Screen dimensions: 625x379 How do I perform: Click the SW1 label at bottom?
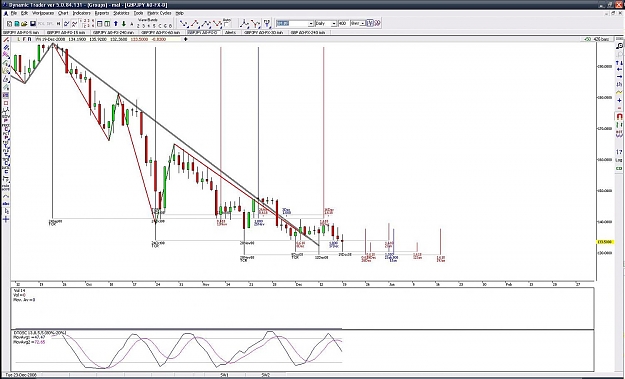click(x=224, y=375)
